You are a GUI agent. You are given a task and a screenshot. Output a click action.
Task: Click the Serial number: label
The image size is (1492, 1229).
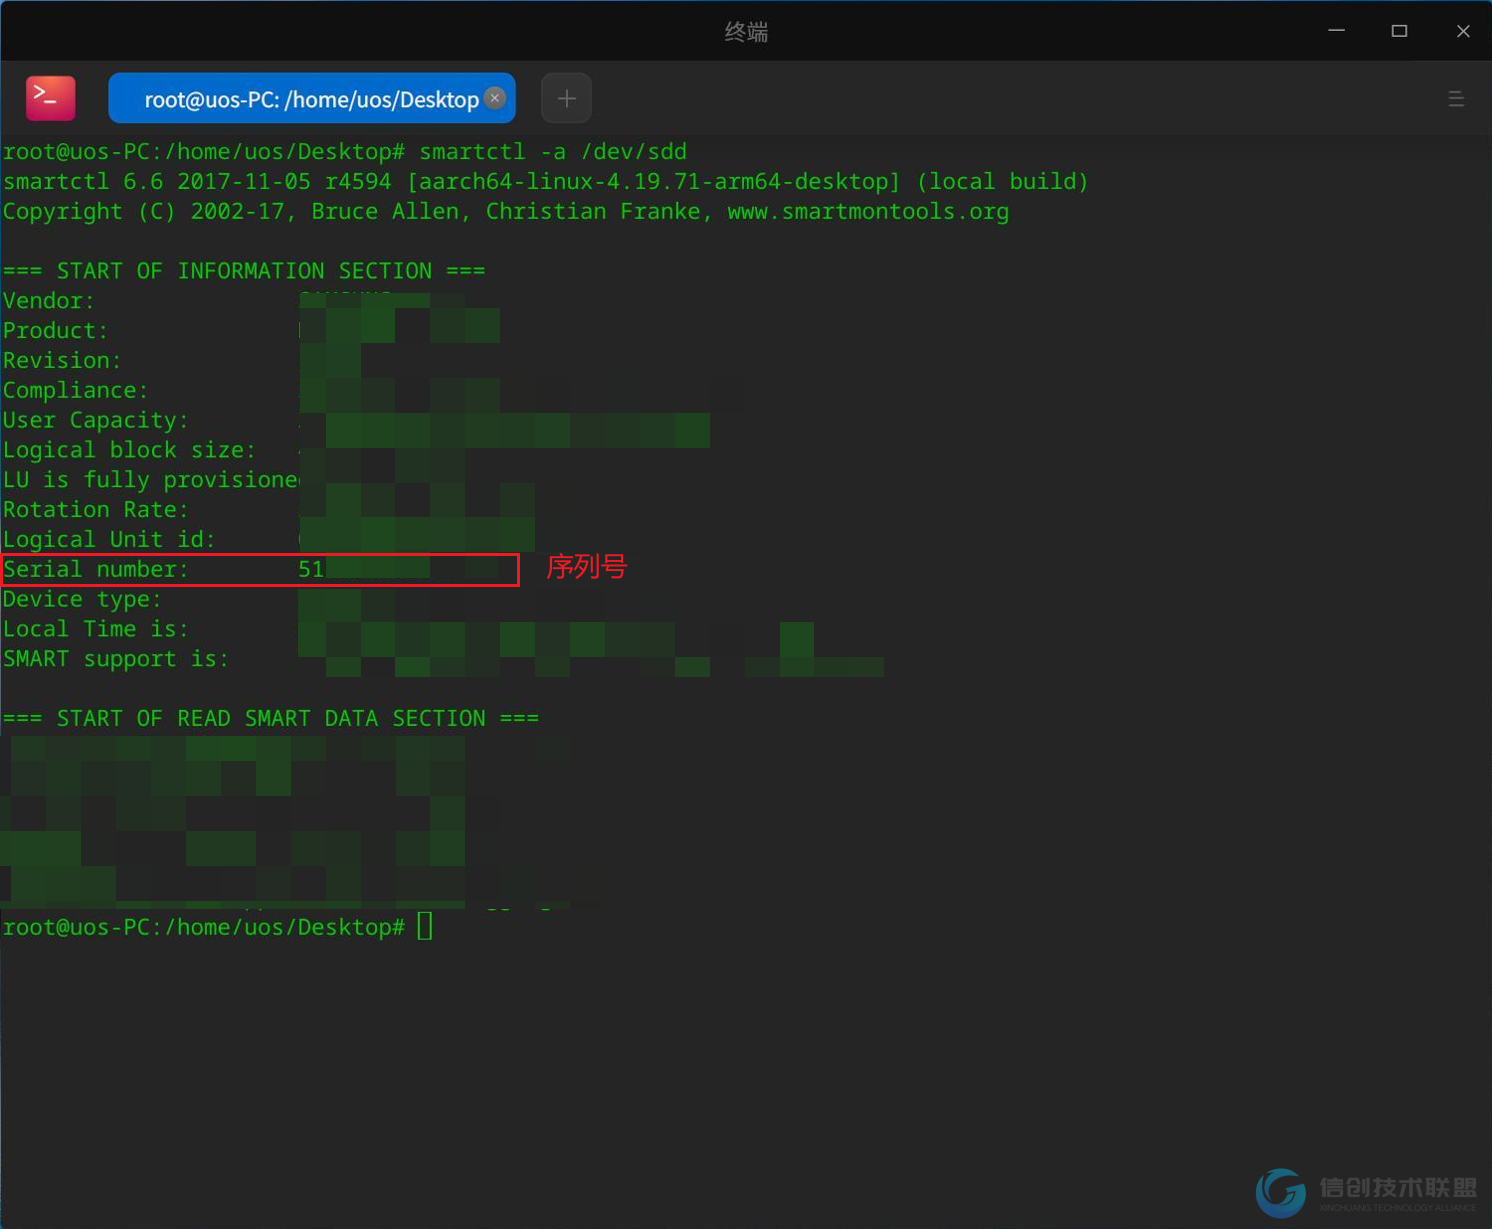96,570
